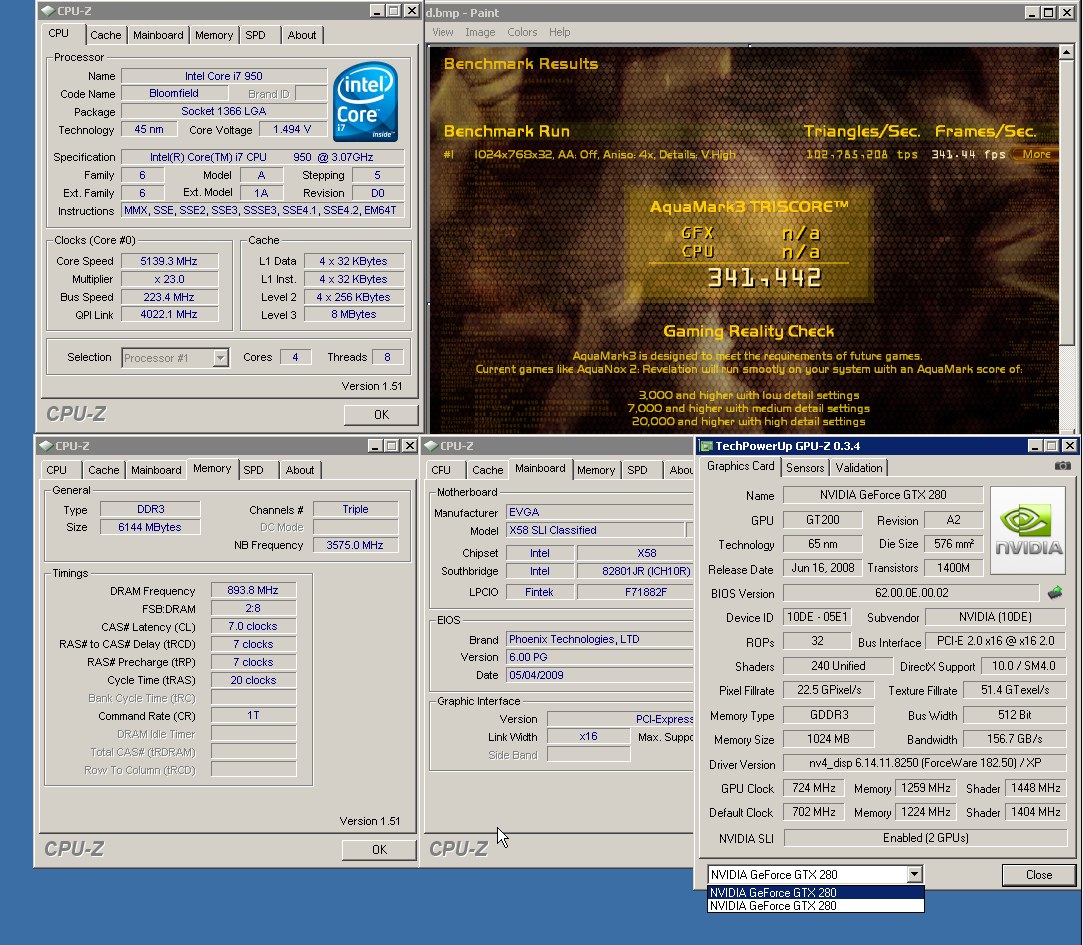Open SPD tab in Mainboard CPU-Z window

click(x=638, y=470)
